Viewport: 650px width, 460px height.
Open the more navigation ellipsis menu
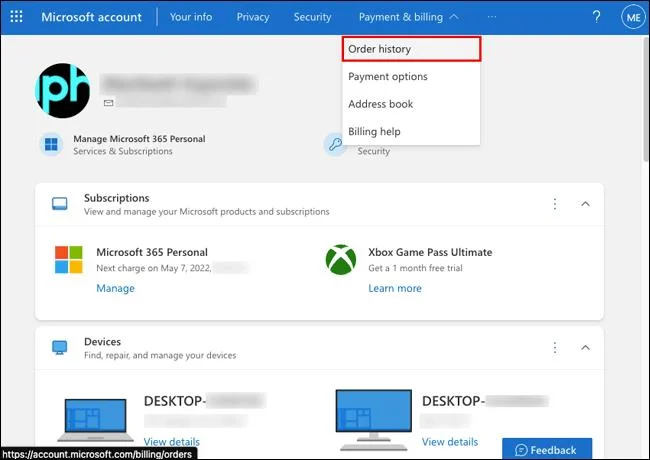coord(492,17)
